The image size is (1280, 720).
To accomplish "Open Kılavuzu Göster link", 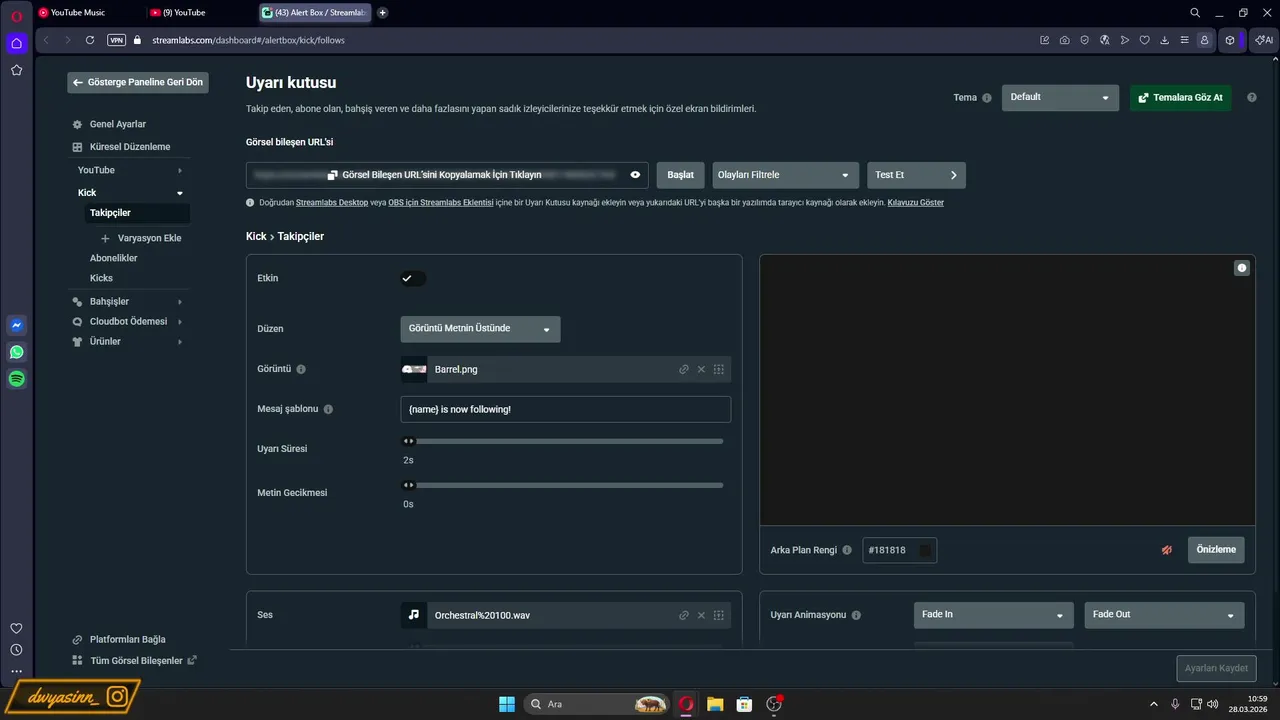I will (916, 203).
